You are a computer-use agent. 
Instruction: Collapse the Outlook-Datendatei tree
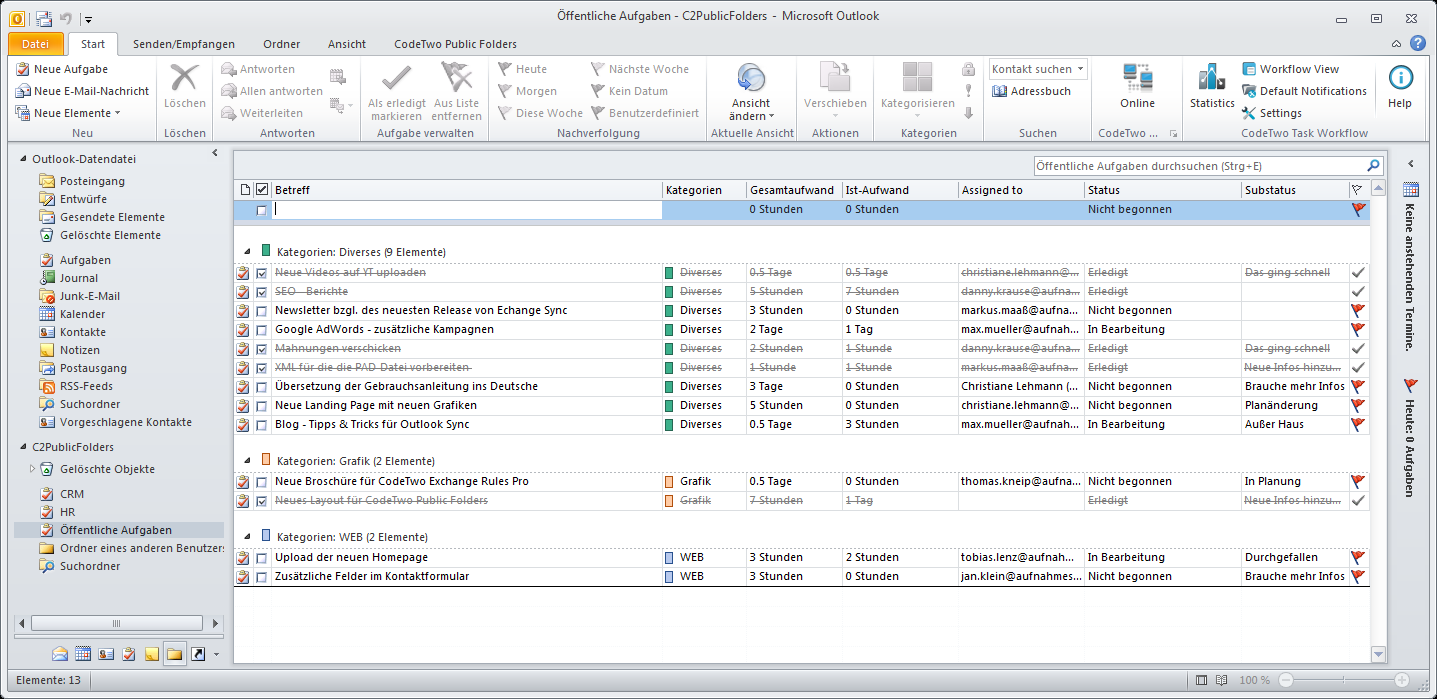25,158
